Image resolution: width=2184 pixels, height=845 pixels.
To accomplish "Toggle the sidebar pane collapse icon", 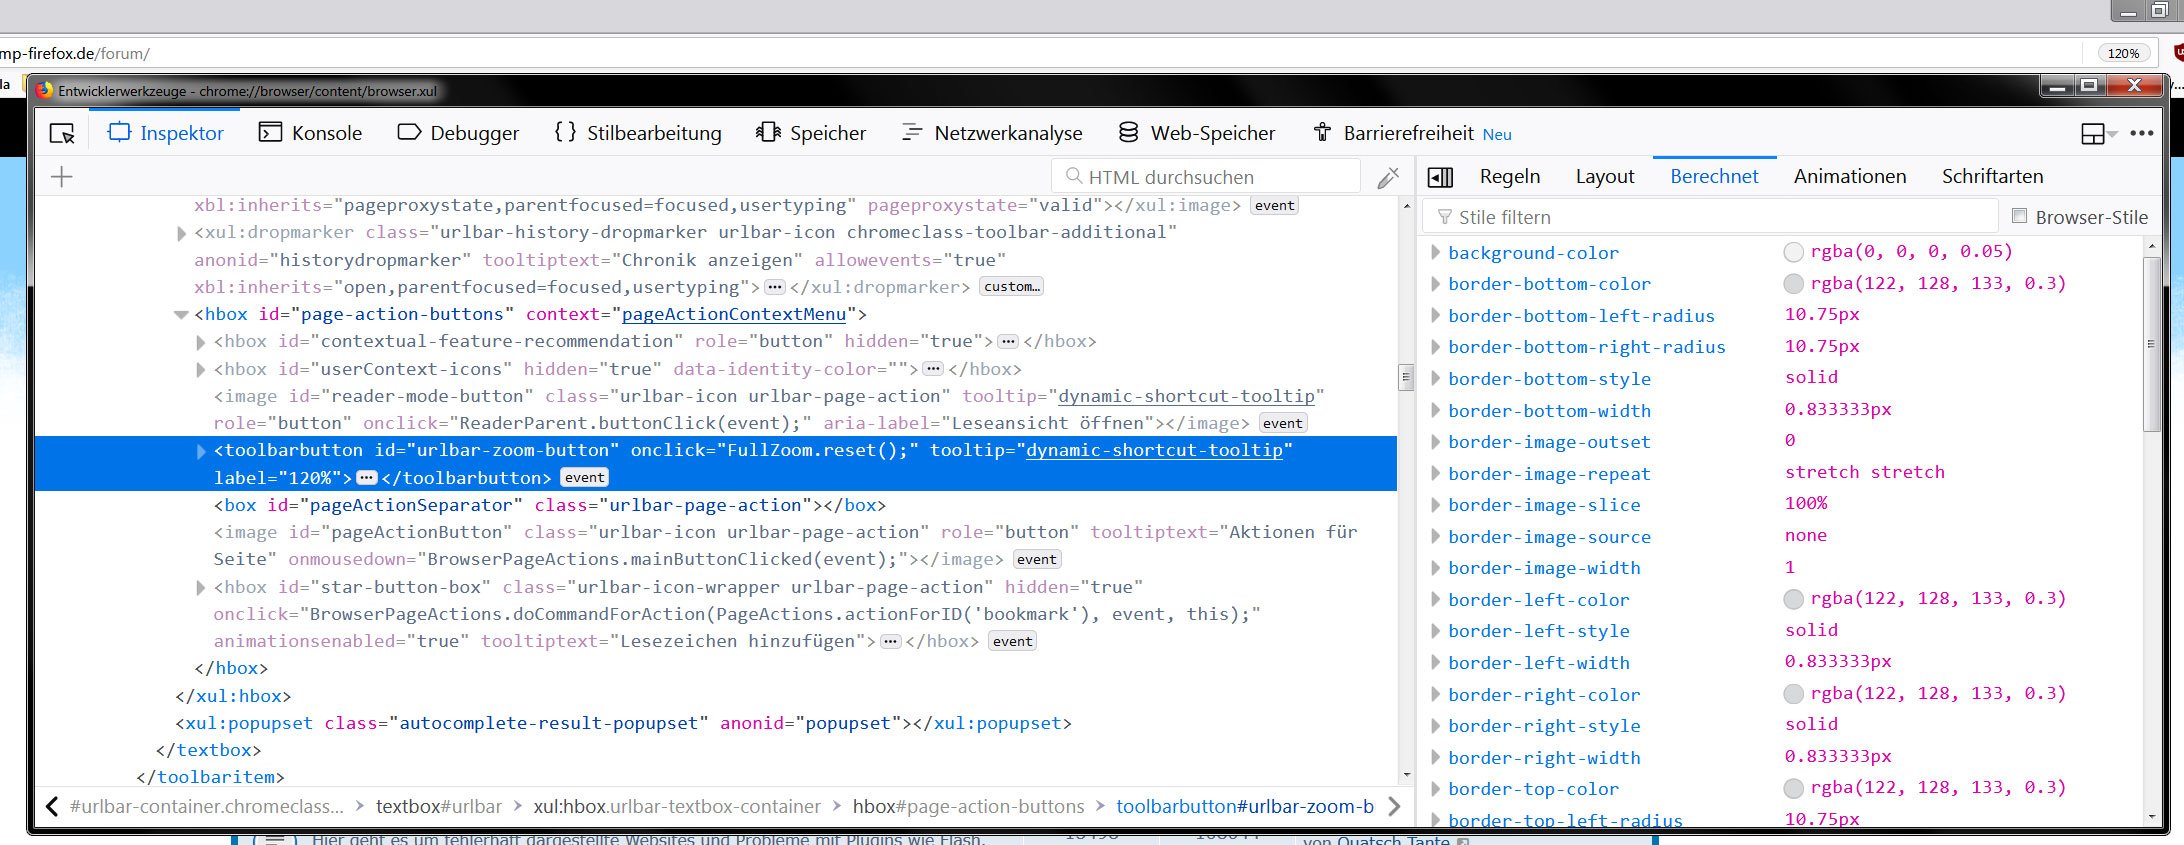I will click(x=1440, y=177).
